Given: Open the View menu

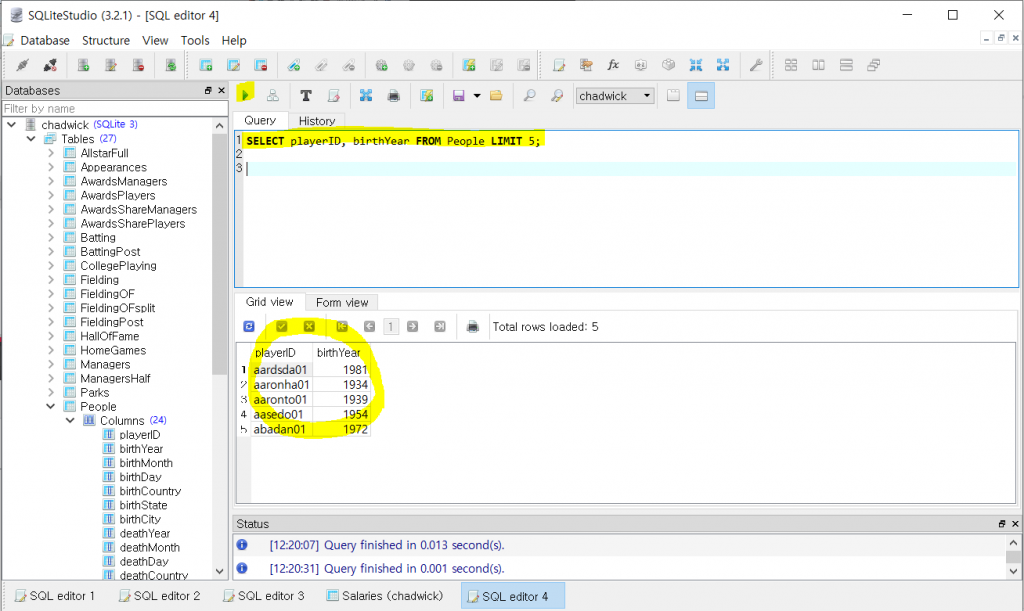Looking at the screenshot, I should tap(155, 40).
